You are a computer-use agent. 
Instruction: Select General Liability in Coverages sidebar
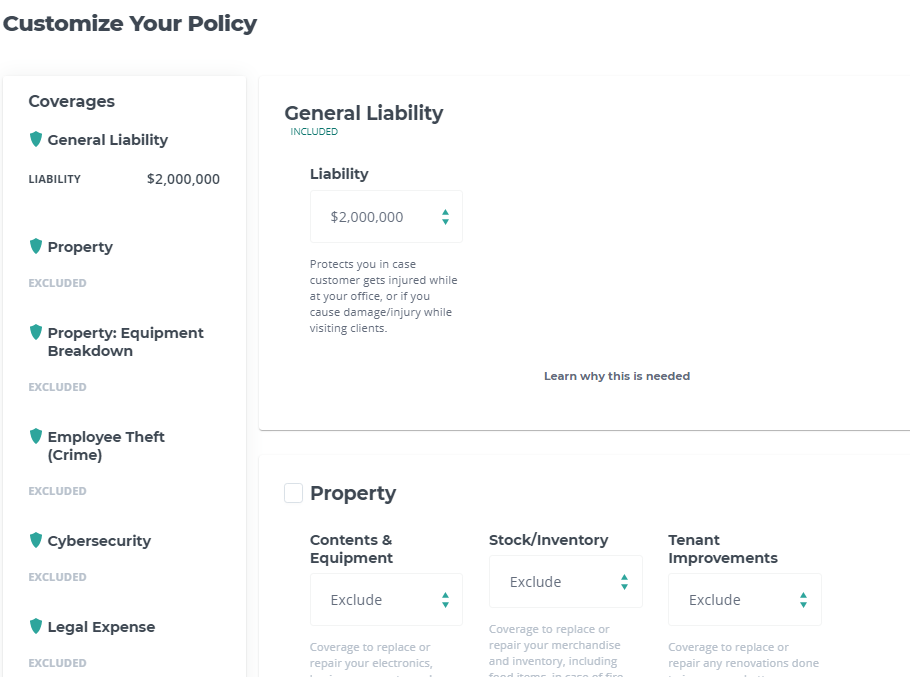click(x=108, y=140)
